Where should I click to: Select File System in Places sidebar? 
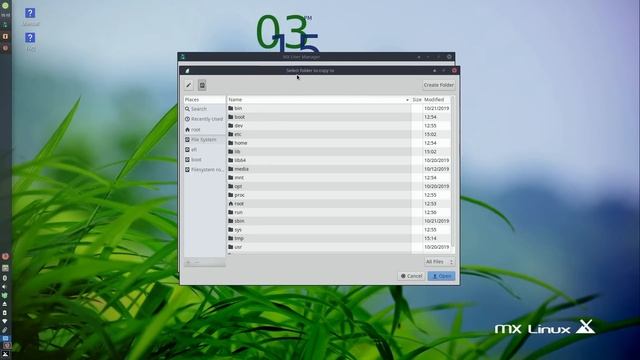pyautogui.click(x=204, y=140)
